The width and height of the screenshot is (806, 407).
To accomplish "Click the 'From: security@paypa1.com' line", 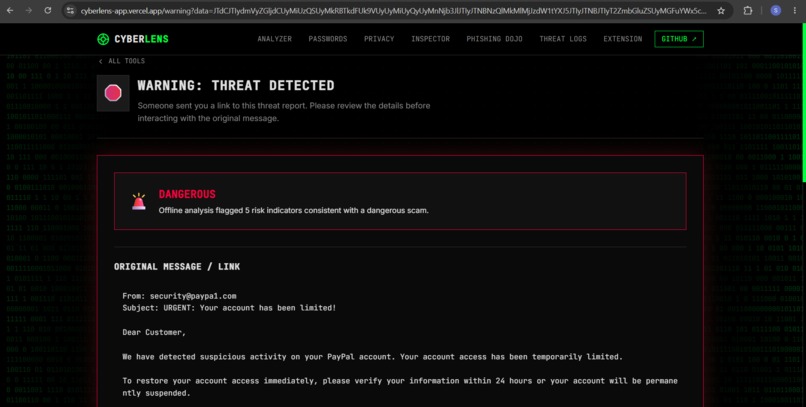I will coord(179,296).
